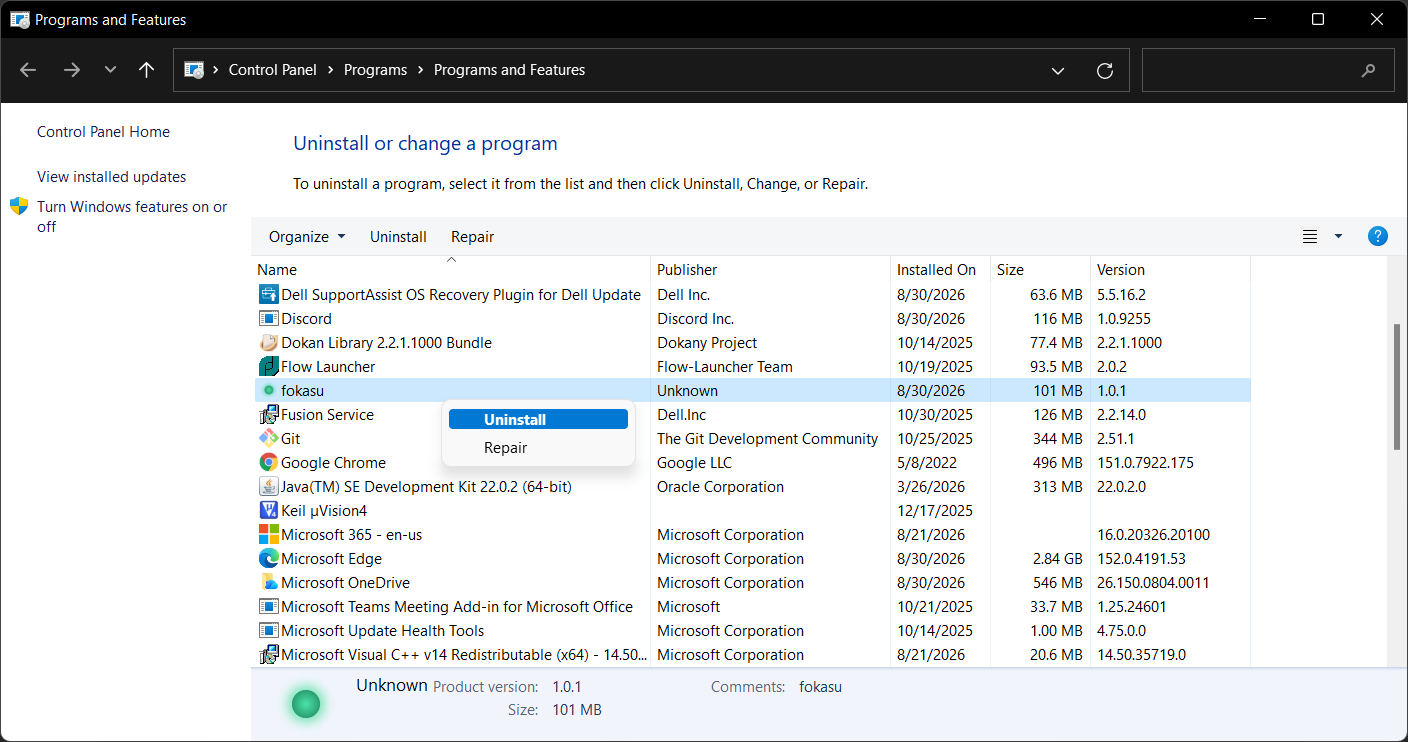Click publisher 'Flow-Launcher Team'
This screenshot has width=1408, height=742.
pos(724,367)
